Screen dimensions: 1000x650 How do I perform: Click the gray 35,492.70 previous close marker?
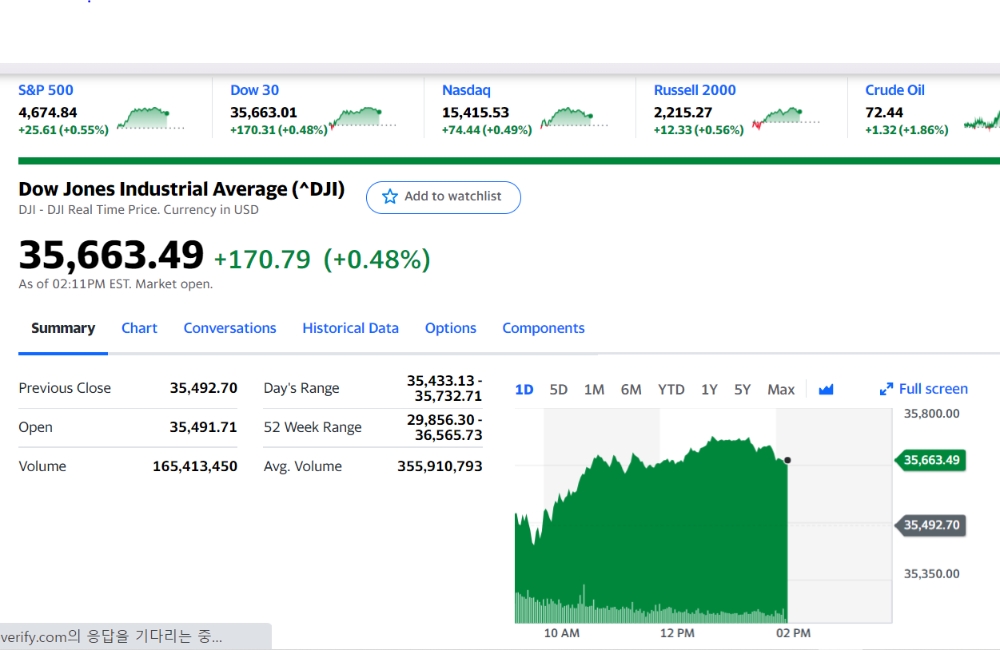click(930, 525)
